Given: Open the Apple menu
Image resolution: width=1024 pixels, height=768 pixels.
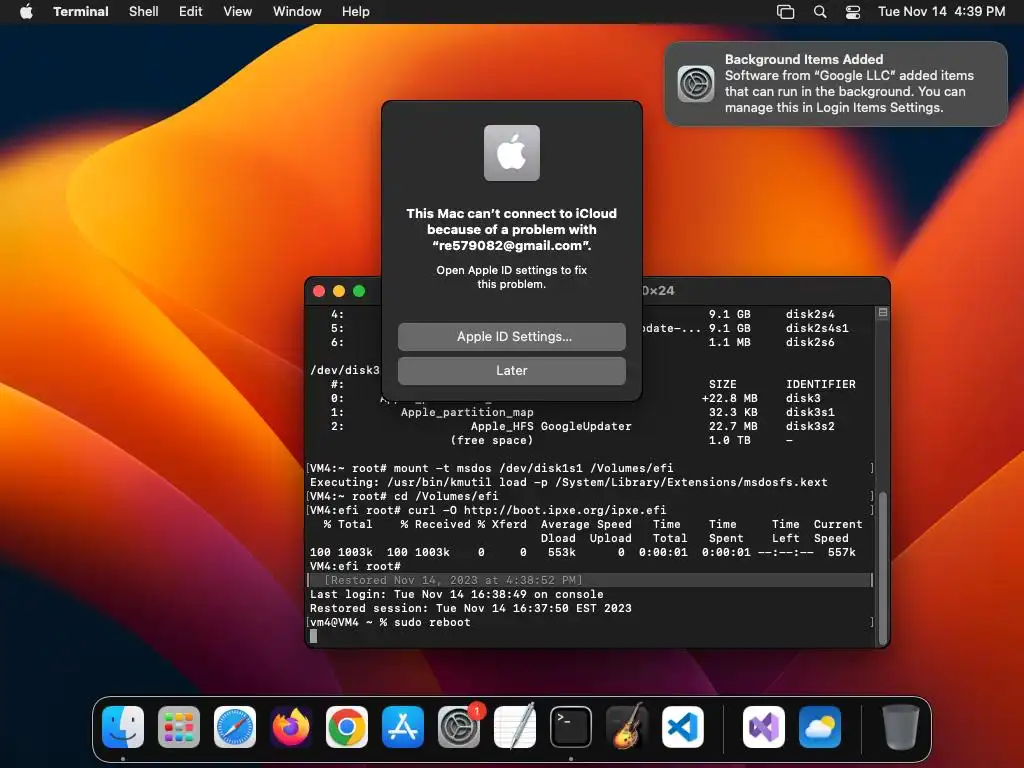Looking at the screenshot, I should click(x=26, y=11).
